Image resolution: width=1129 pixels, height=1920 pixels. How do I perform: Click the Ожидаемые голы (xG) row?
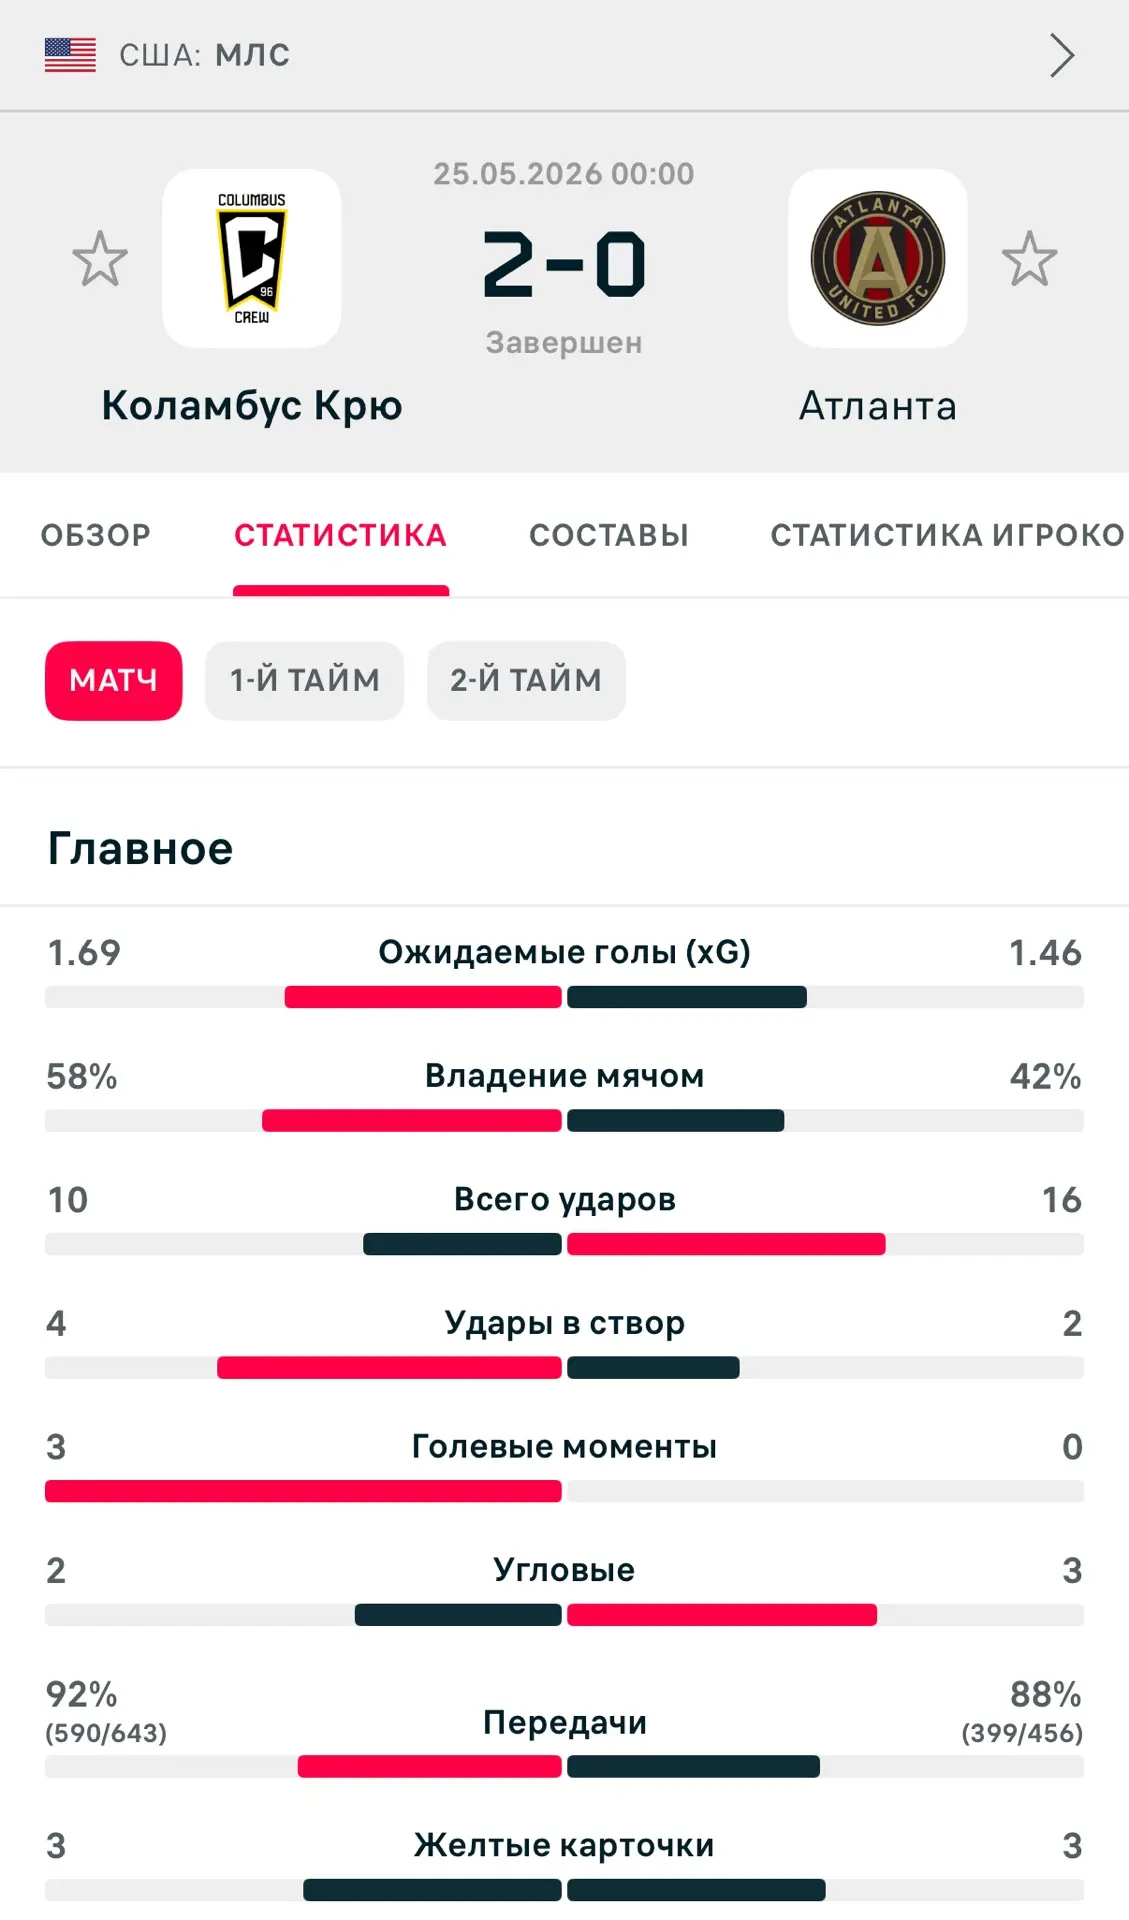click(x=564, y=970)
